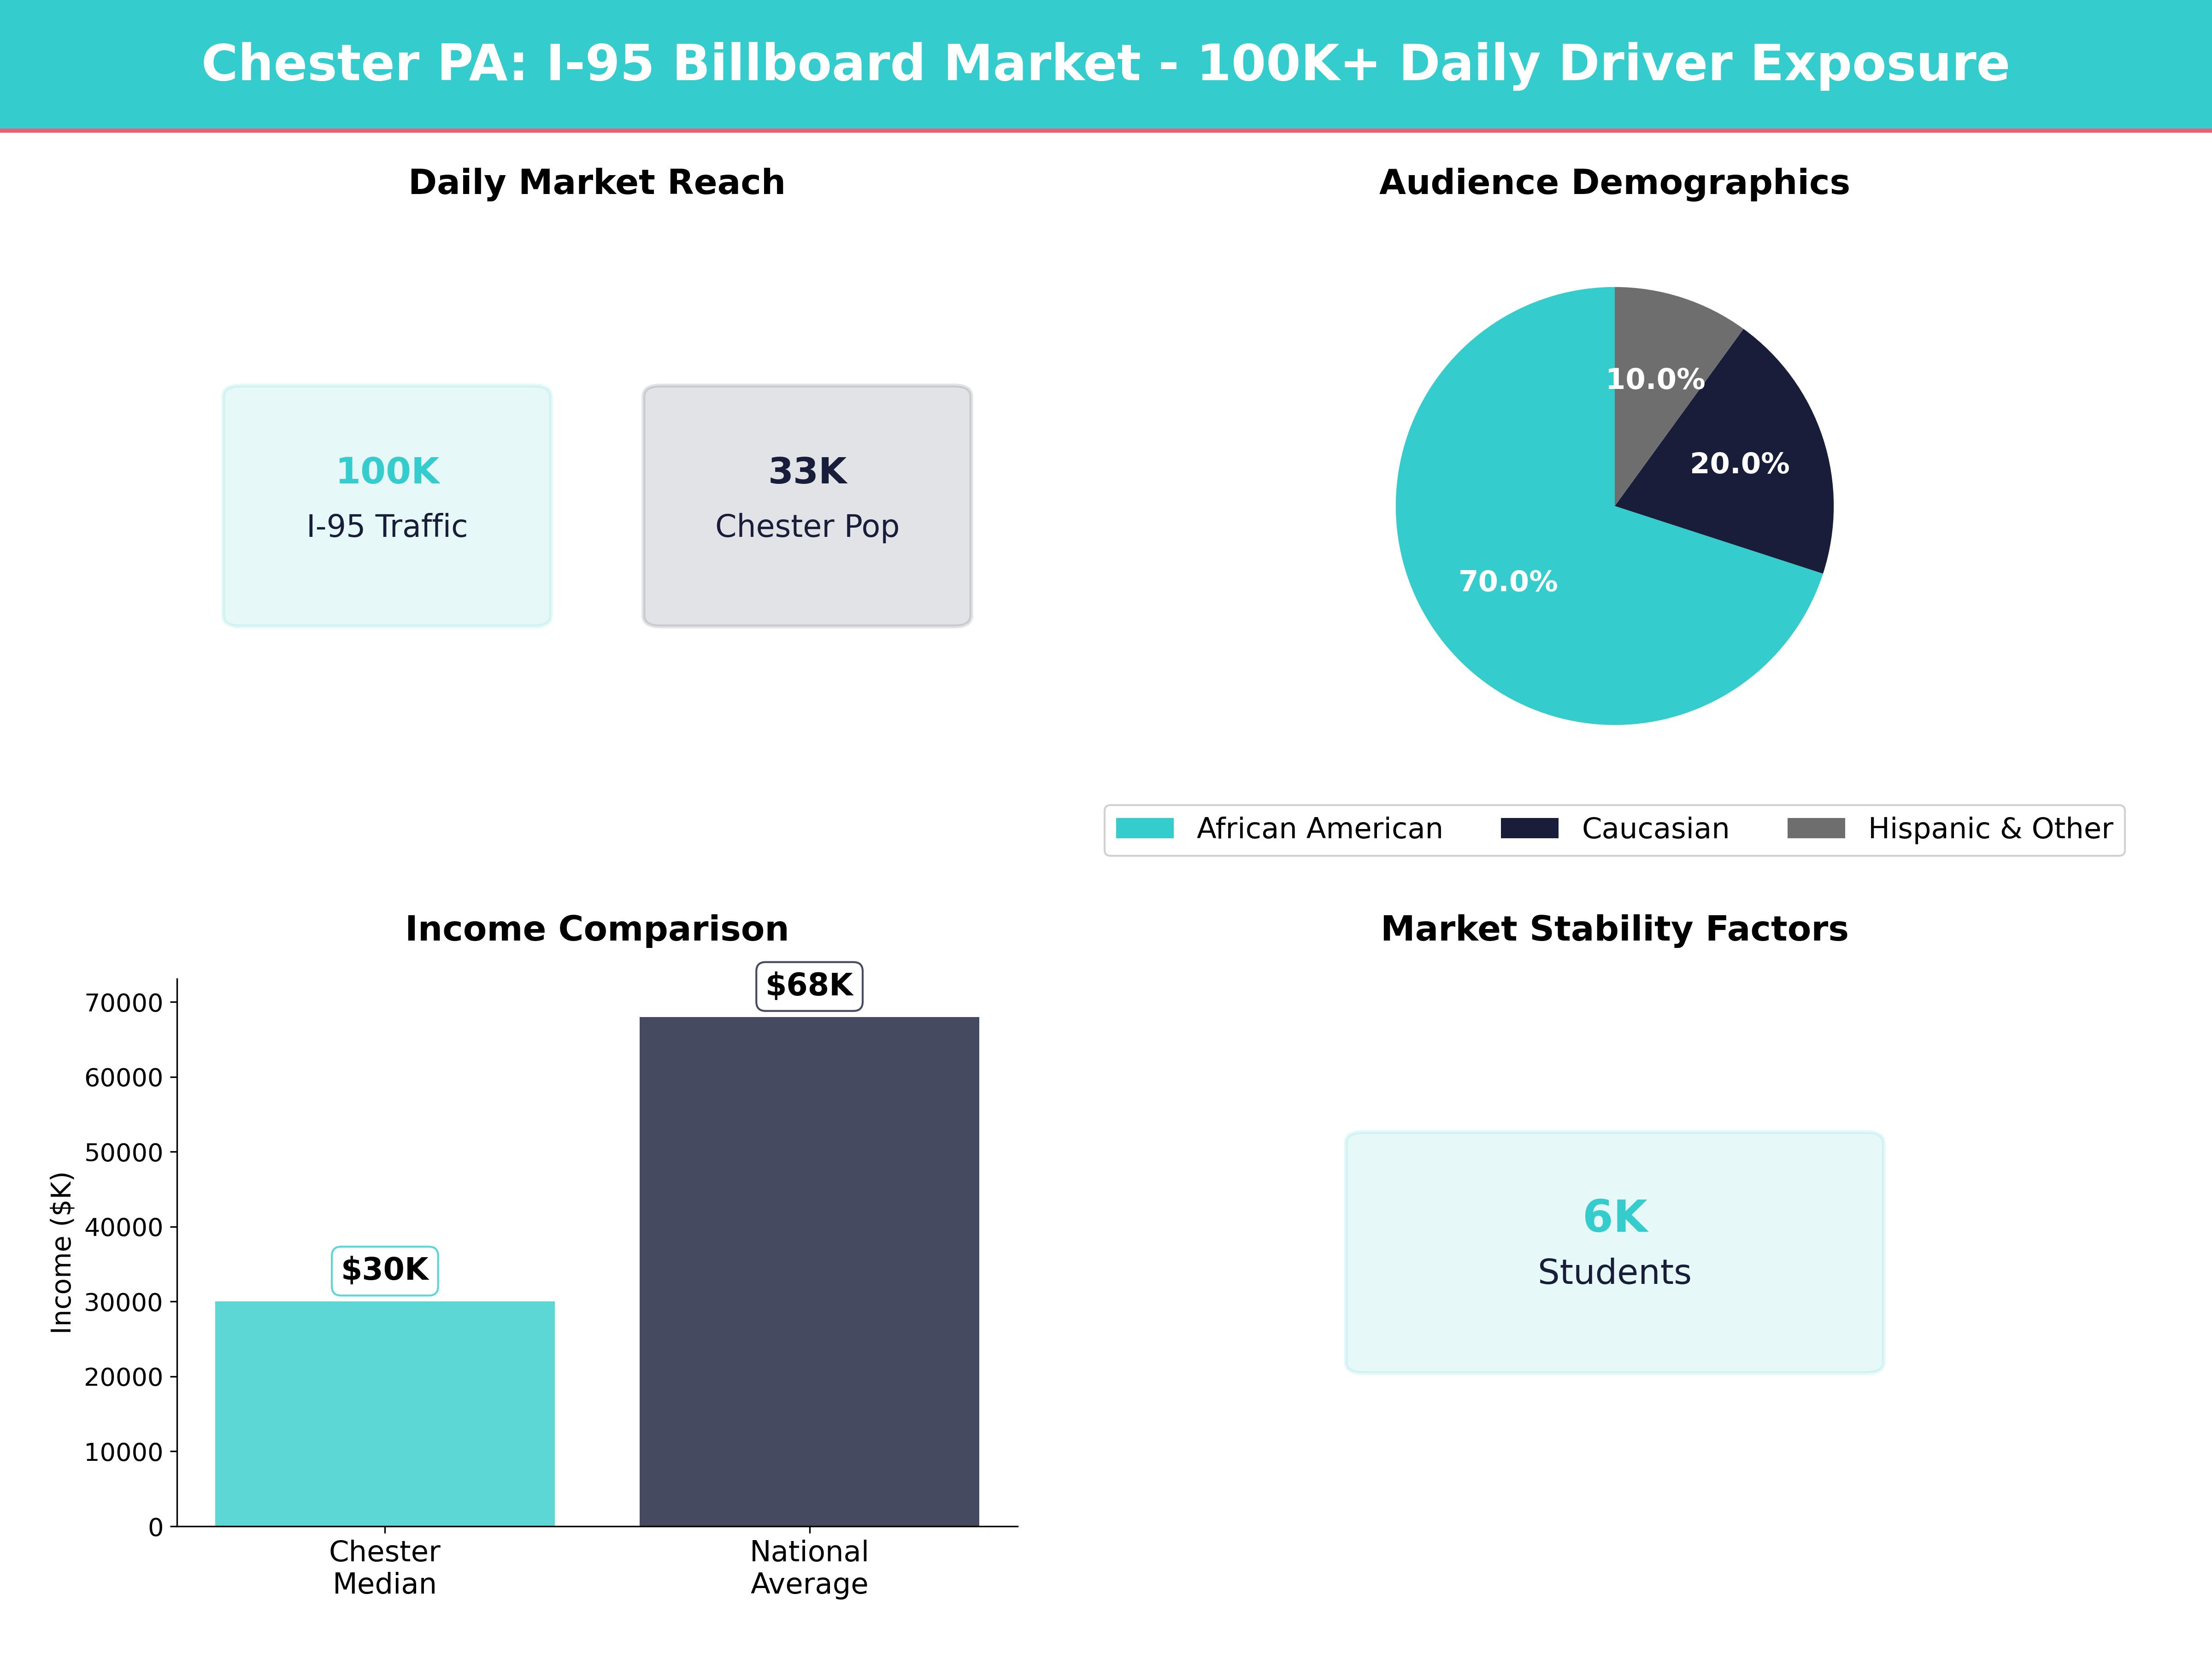
Task: Click the Income Comparison heading
Action: coord(597,929)
